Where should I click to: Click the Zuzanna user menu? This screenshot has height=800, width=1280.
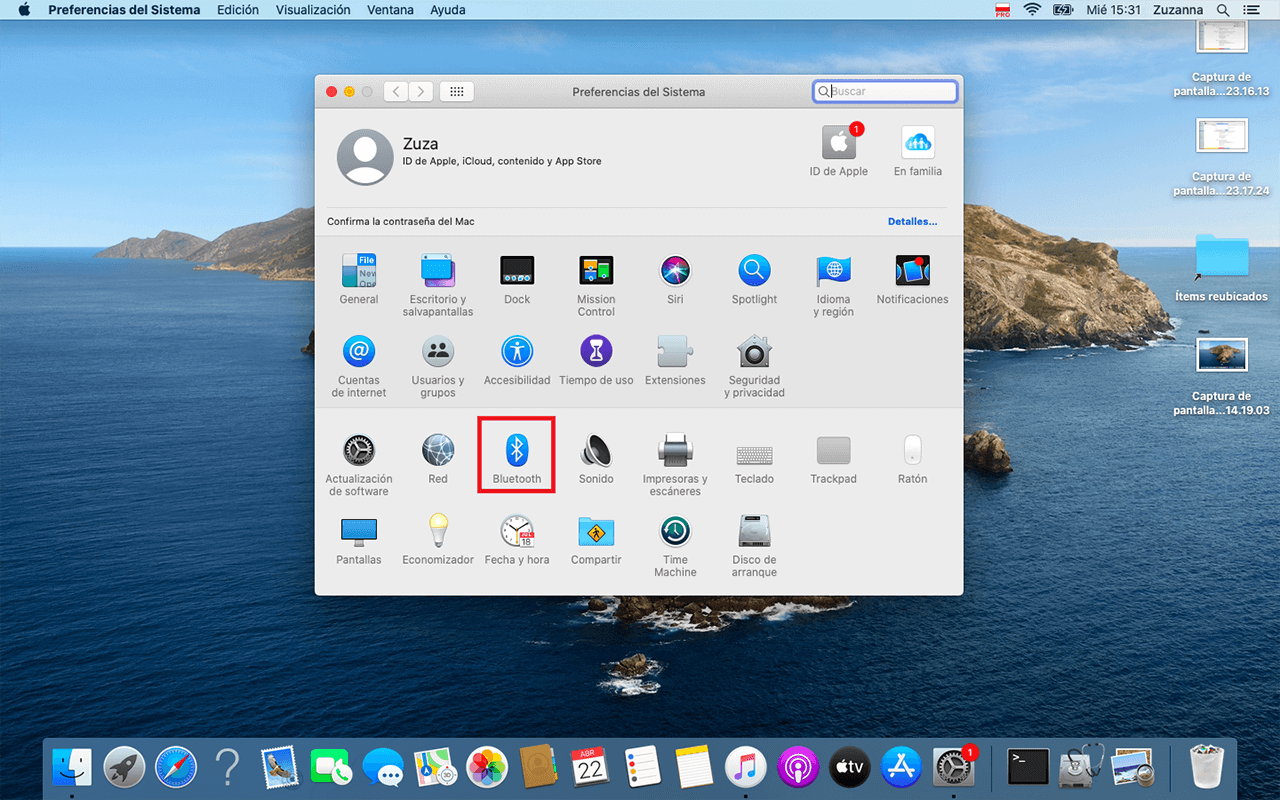1177,10
